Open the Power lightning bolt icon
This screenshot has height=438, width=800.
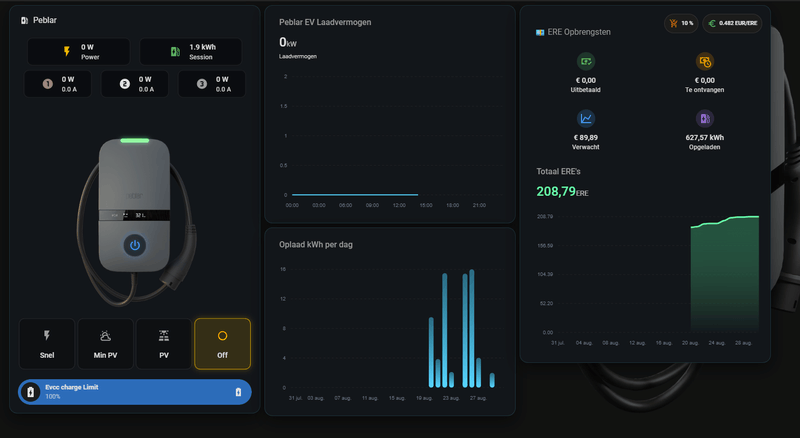tap(67, 52)
